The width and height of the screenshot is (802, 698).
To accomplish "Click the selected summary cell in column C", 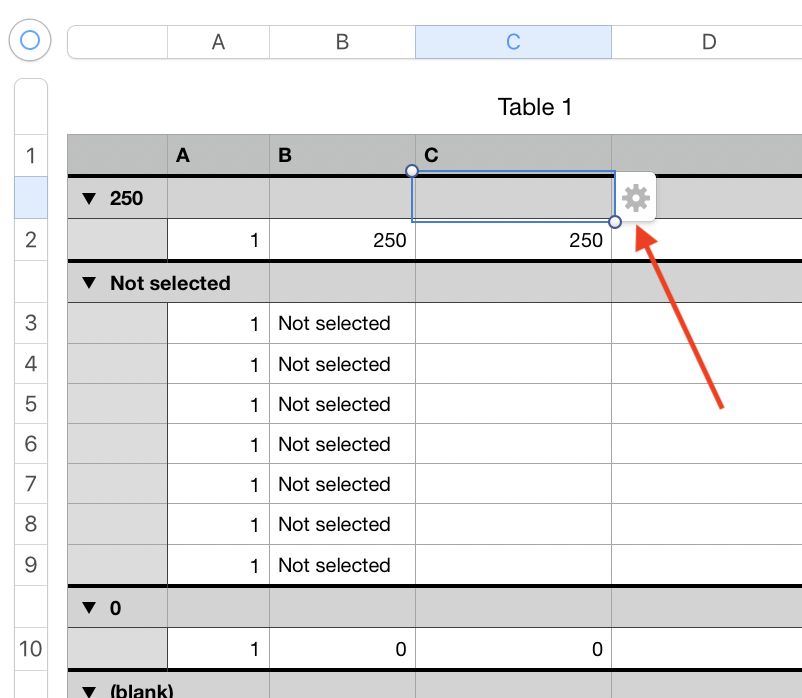I will (x=513, y=197).
